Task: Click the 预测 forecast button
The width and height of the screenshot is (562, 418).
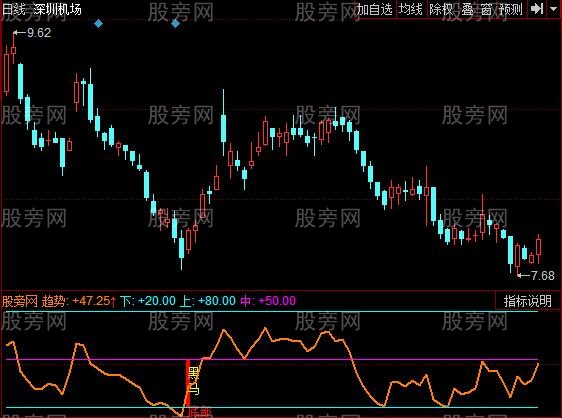Action: (x=511, y=9)
